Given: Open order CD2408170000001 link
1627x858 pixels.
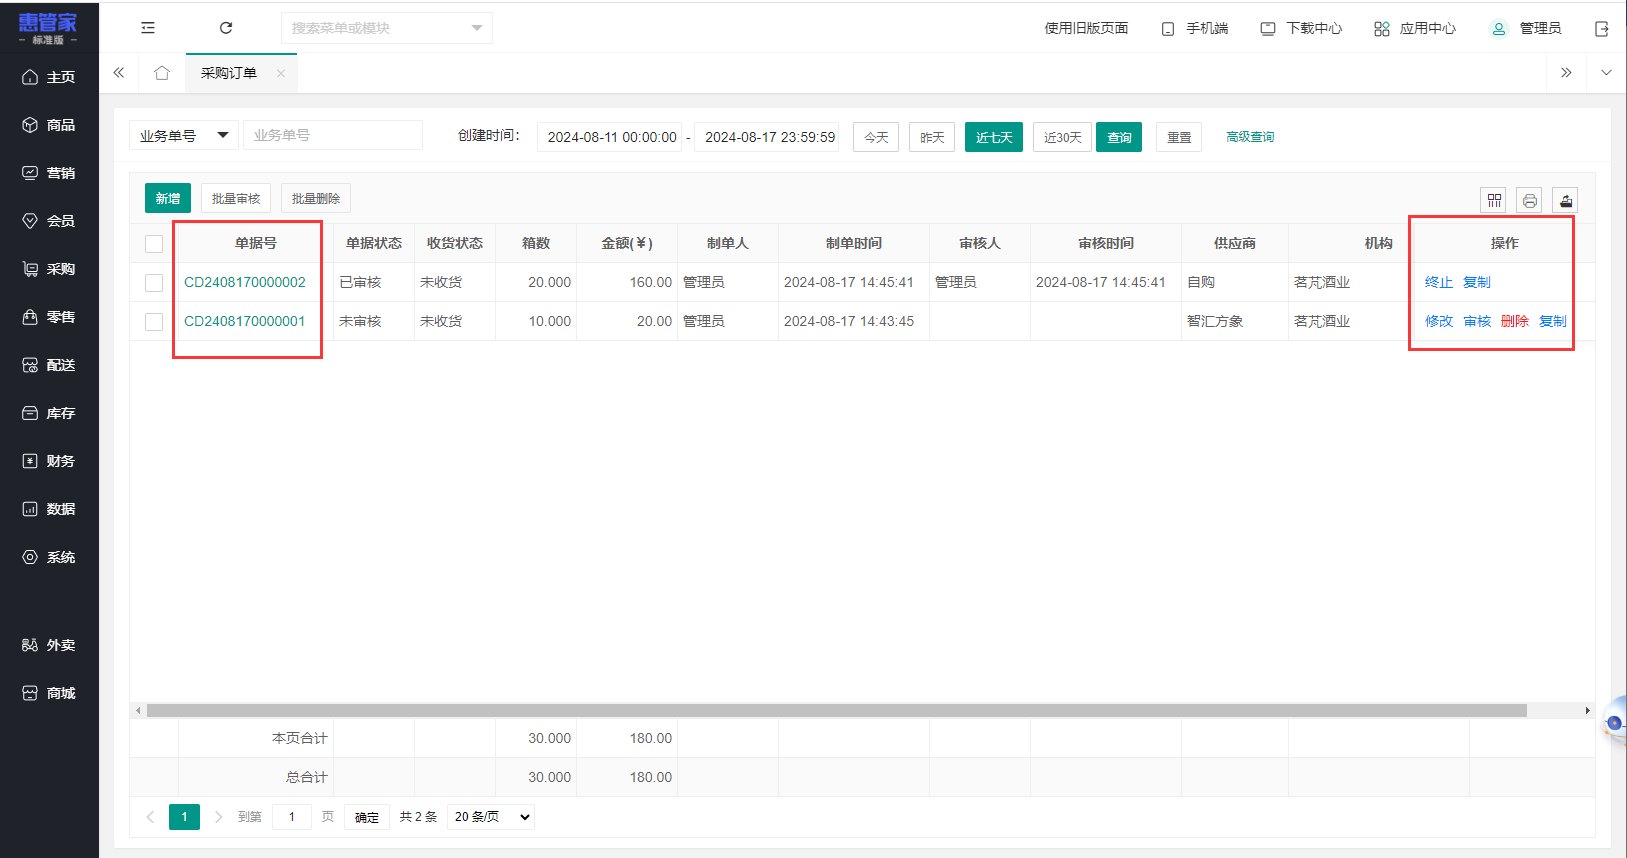Looking at the screenshot, I should coord(245,321).
